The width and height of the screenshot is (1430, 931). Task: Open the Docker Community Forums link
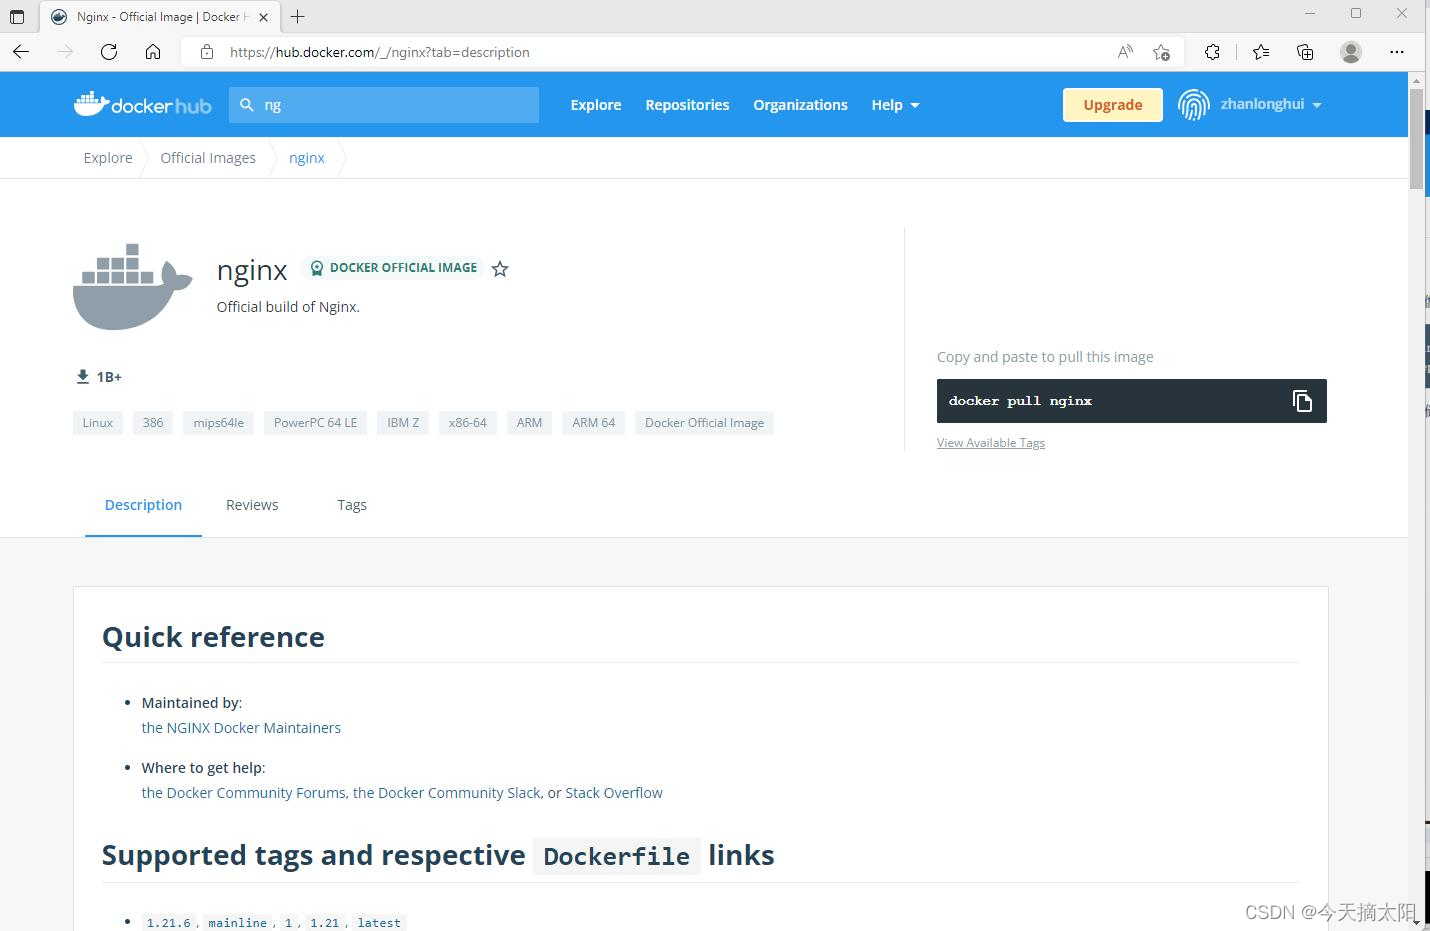coord(244,793)
